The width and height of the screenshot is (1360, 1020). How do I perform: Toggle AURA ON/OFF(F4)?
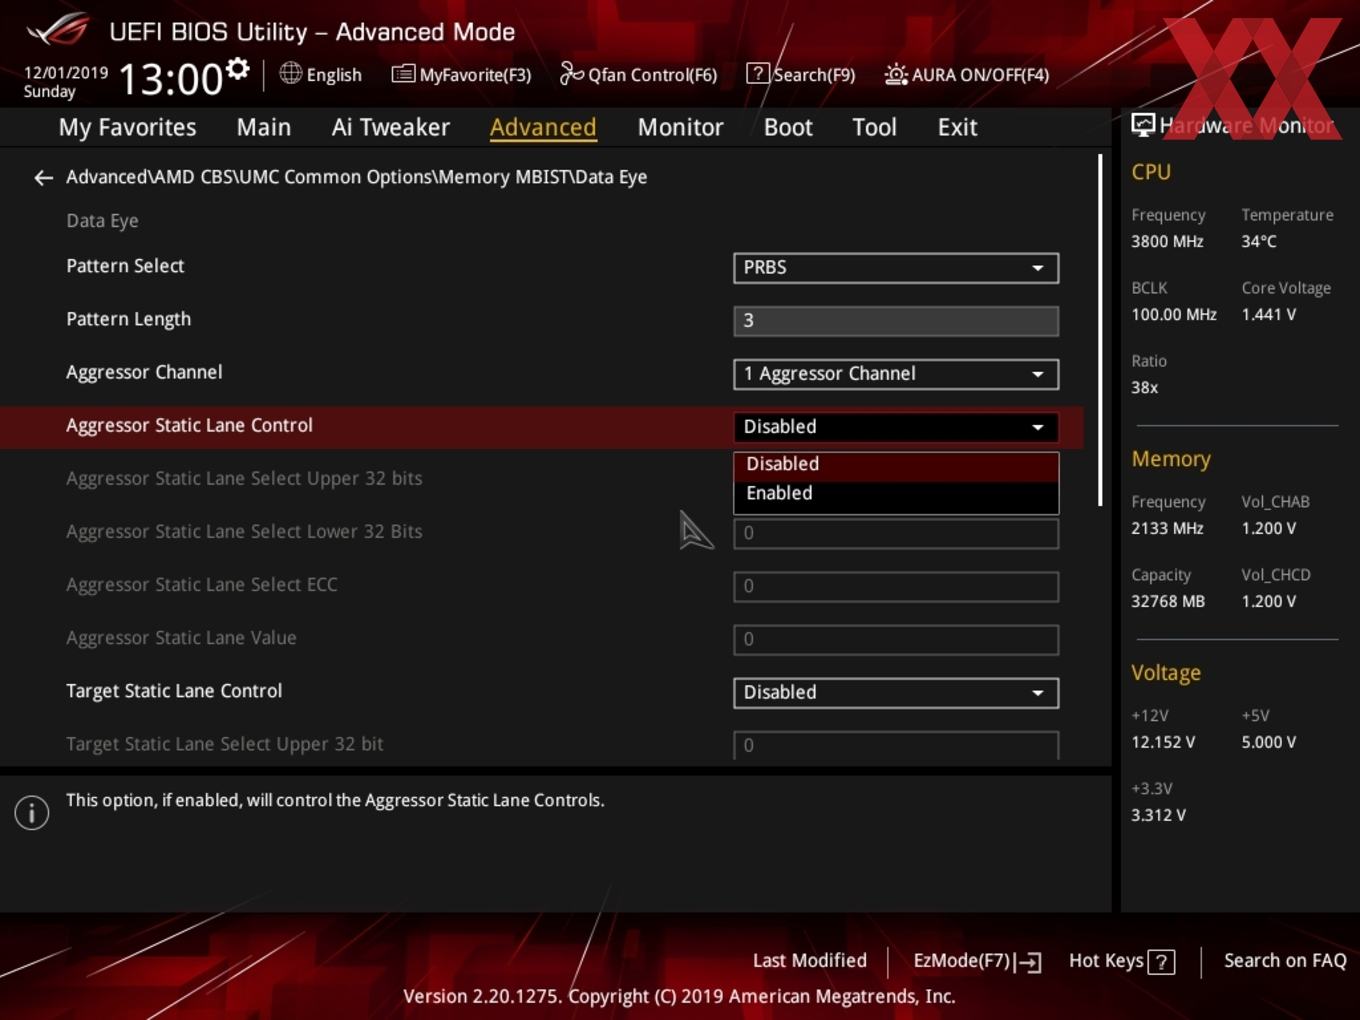(967, 75)
